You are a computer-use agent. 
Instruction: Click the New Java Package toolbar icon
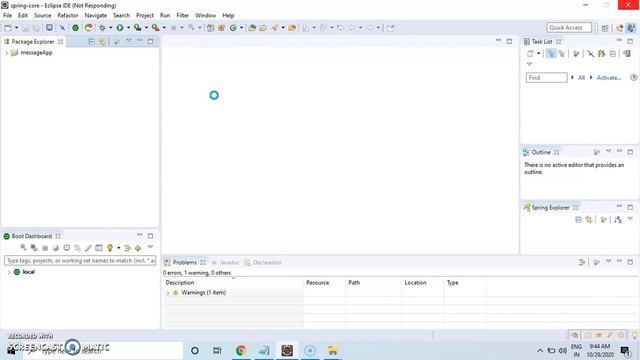(x=222, y=28)
